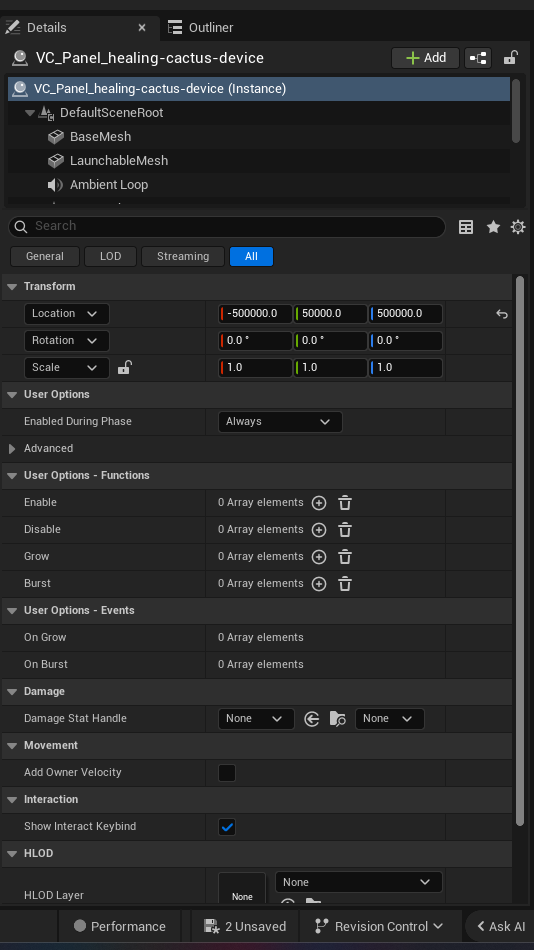Select the LOD filter tab
This screenshot has width=534, height=950.
pos(110,256)
